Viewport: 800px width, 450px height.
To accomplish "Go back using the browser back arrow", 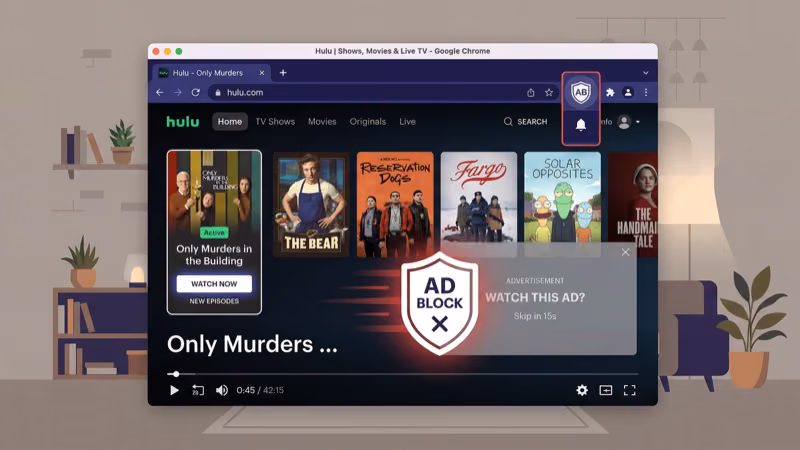I will point(160,92).
